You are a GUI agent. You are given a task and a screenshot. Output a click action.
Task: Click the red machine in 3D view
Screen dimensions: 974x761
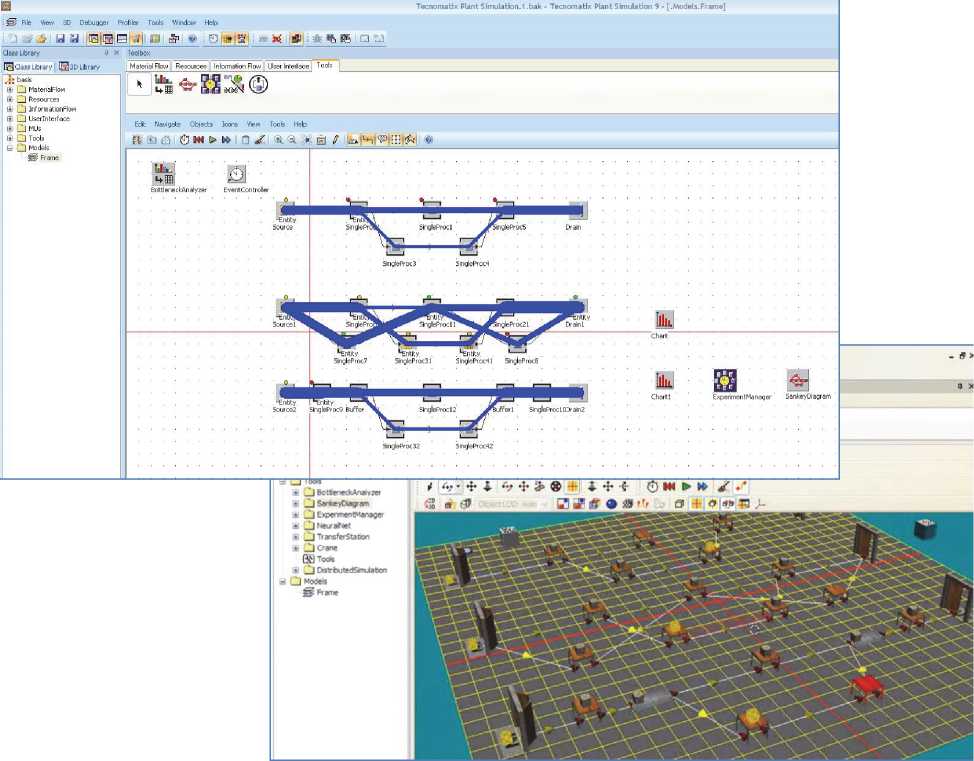[864, 687]
